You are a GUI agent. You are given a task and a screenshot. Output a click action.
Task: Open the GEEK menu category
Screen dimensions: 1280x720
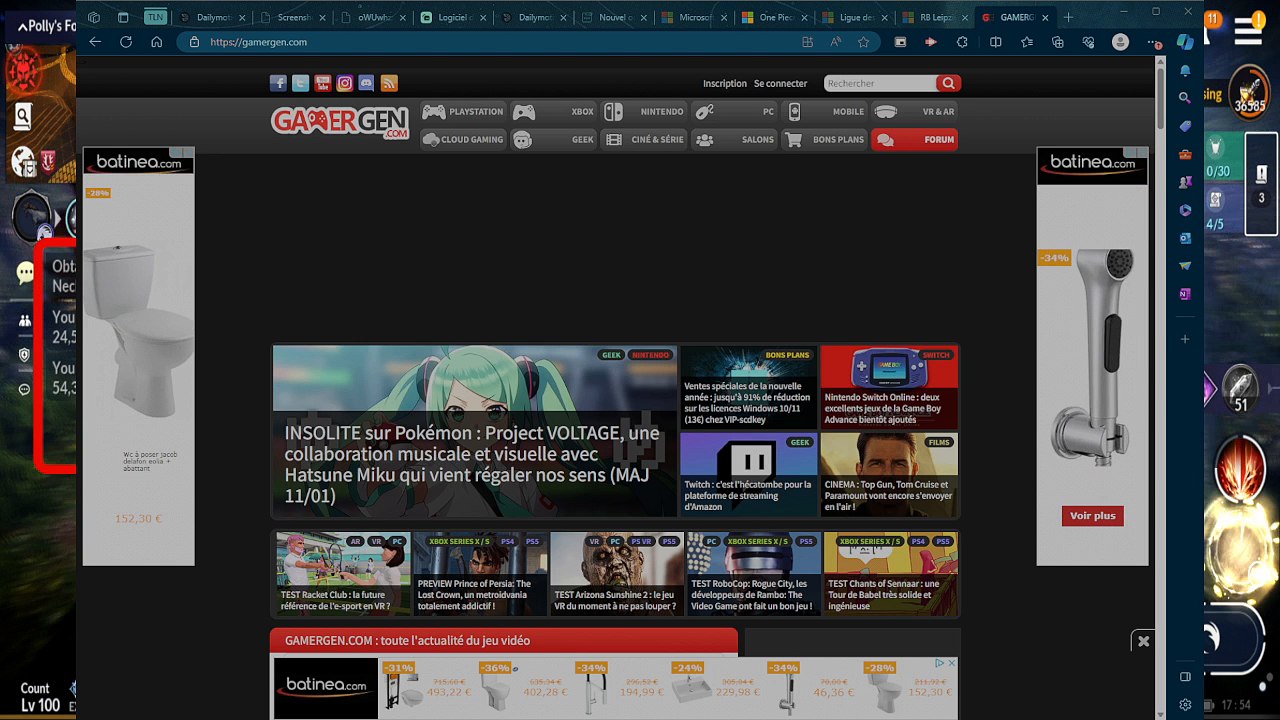[x=554, y=140]
